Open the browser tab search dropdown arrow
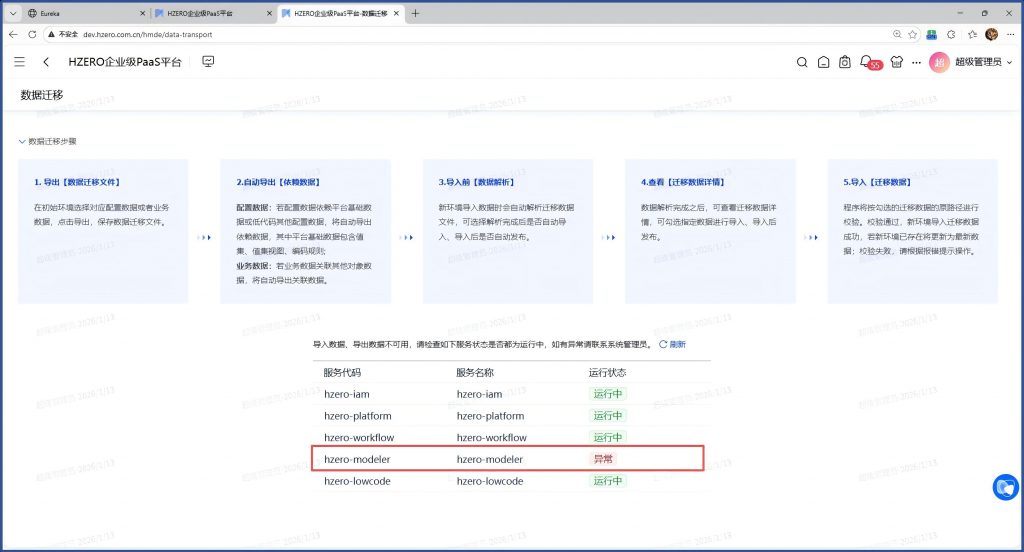This screenshot has width=1024, height=552. click(11, 13)
